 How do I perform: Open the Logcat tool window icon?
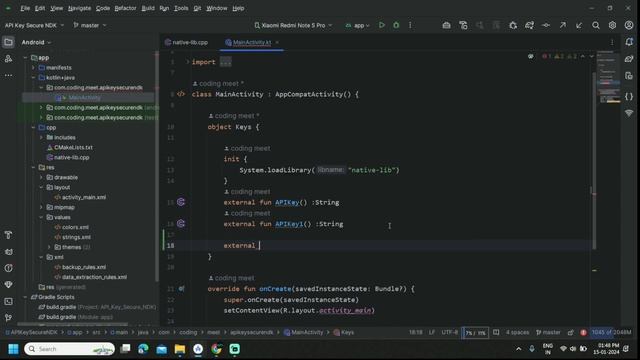pyautogui.click(x=8, y=251)
